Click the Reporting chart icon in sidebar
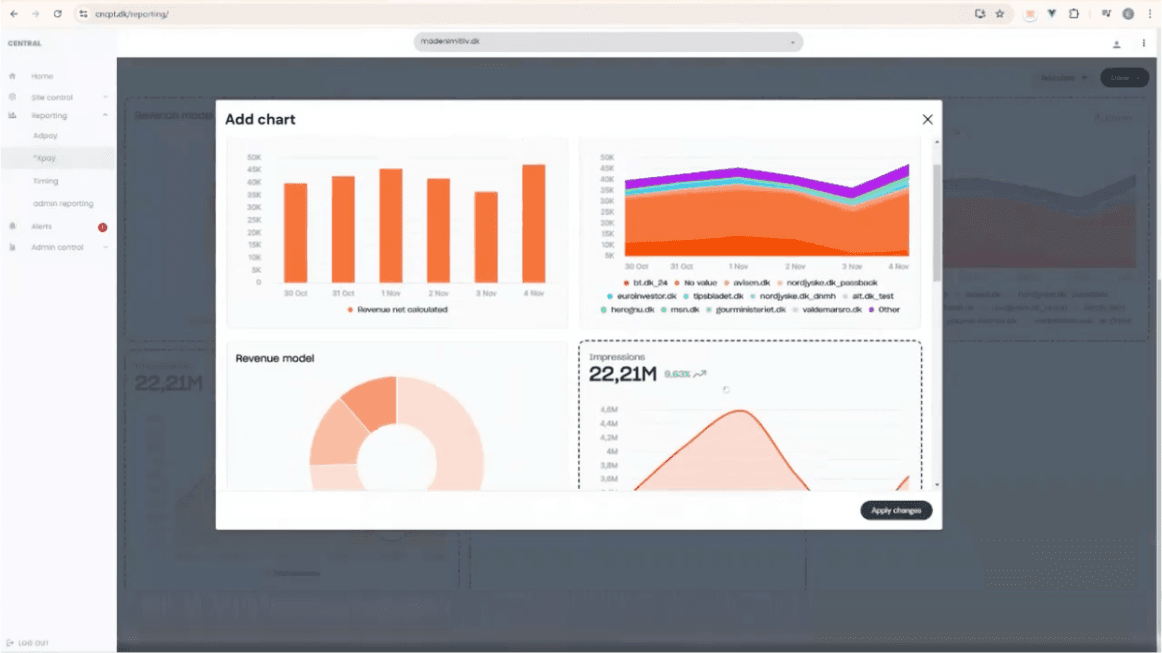1162x653 pixels. (x=13, y=116)
